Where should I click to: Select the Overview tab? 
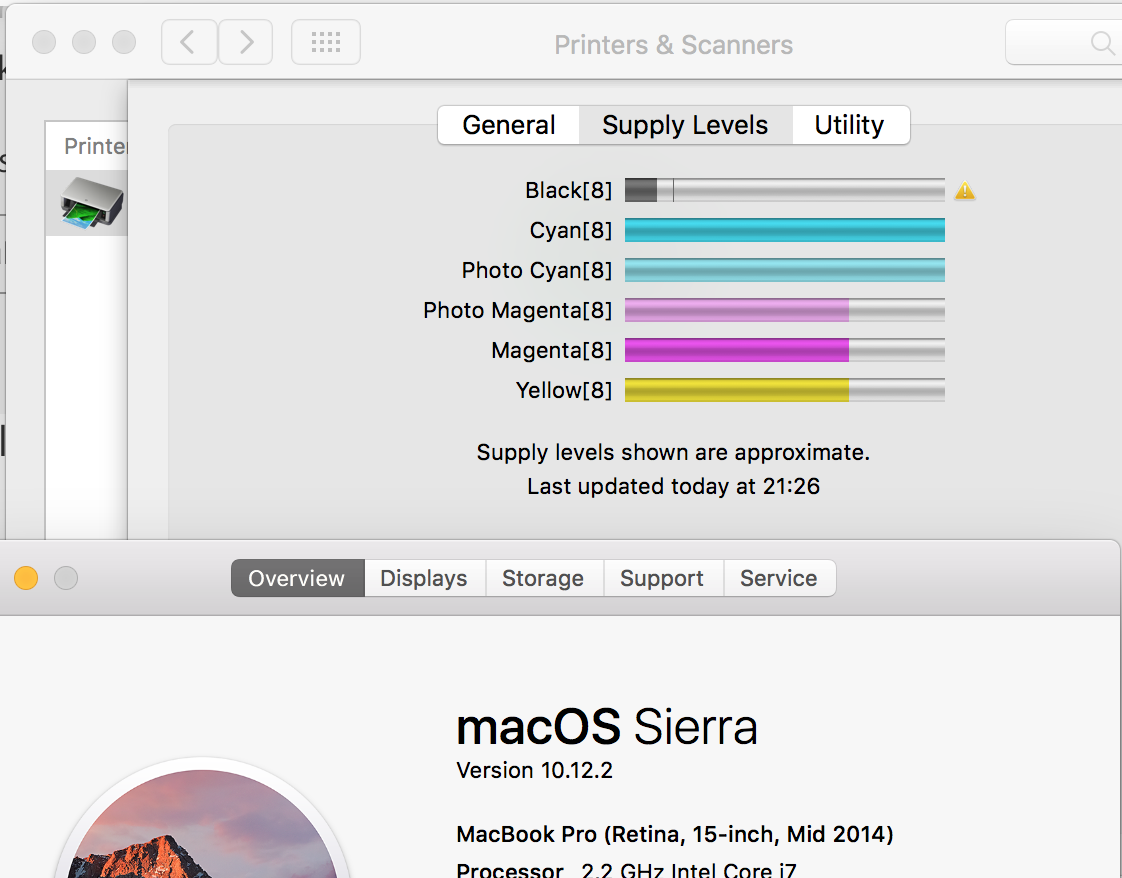297,578
